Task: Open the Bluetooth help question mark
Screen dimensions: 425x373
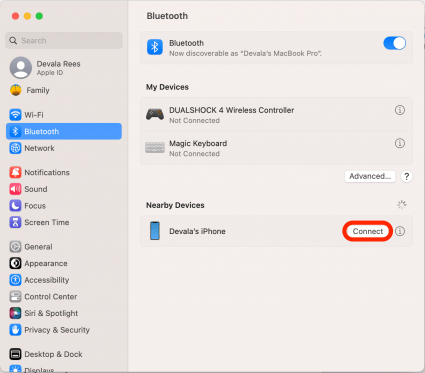Action: (x=406, y=177)
